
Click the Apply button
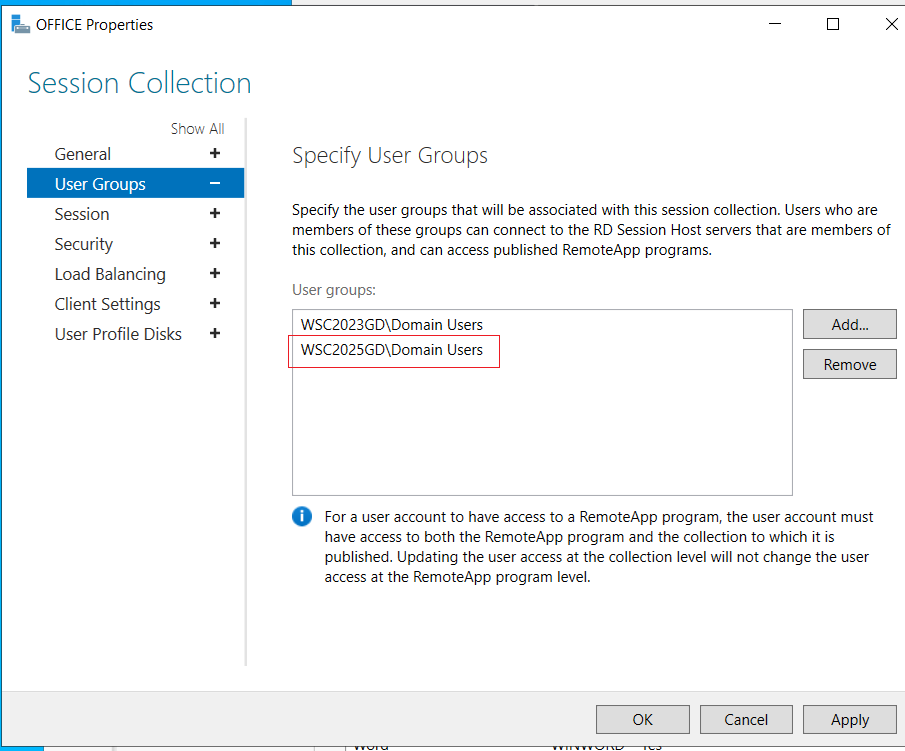[x=850, y=719]
